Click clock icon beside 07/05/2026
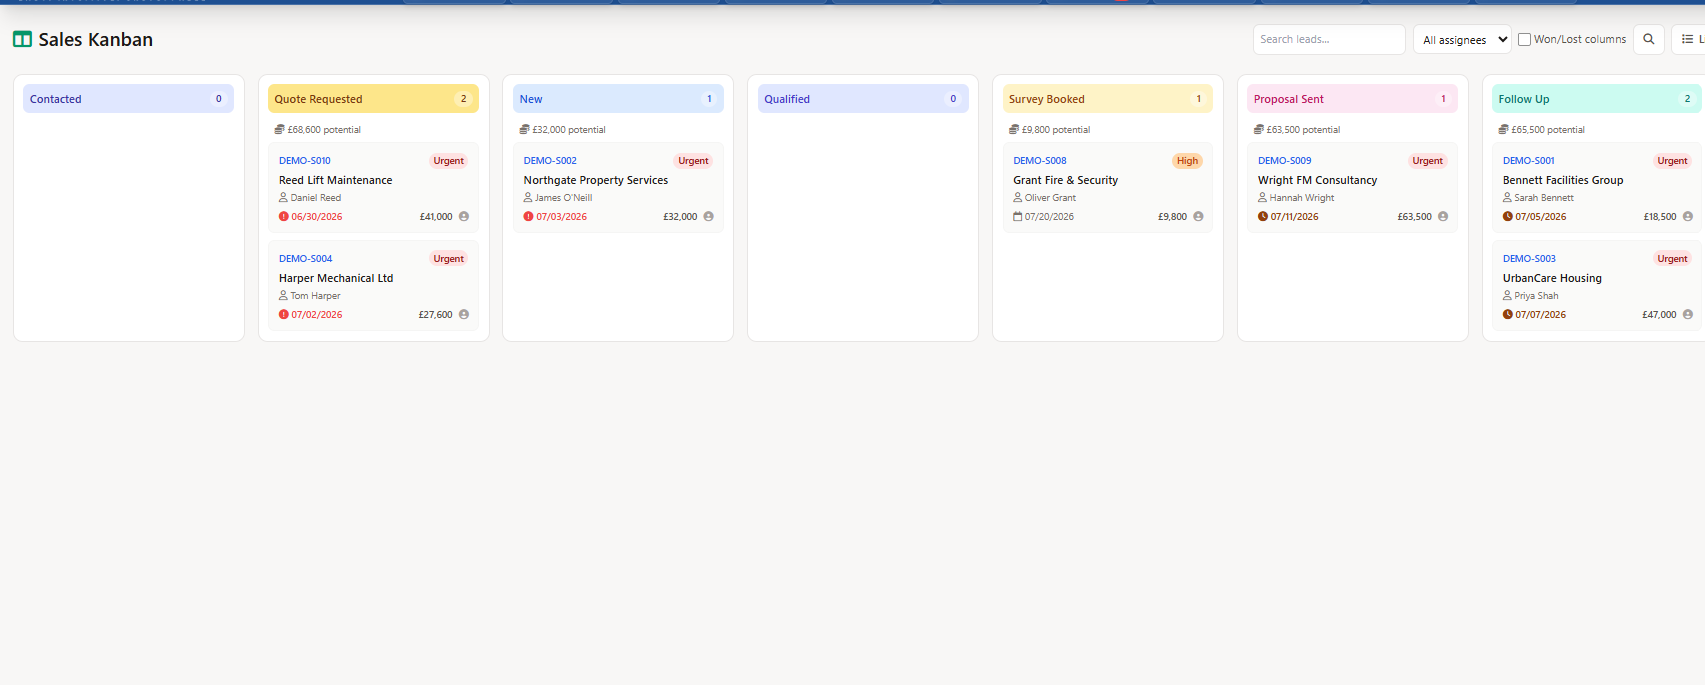The image size is (1705, 685). point(1508,216)
